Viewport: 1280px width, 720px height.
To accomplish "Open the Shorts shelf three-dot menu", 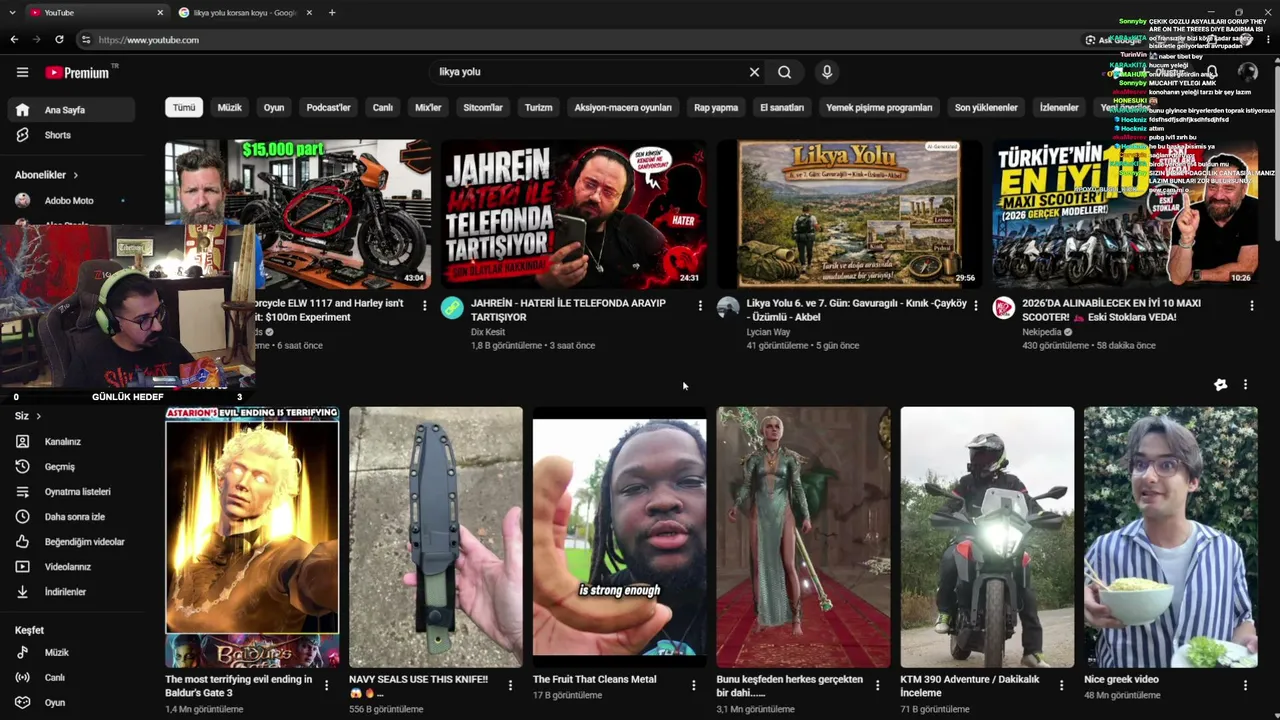I will pyautogui.click(x=1245, y=384).
